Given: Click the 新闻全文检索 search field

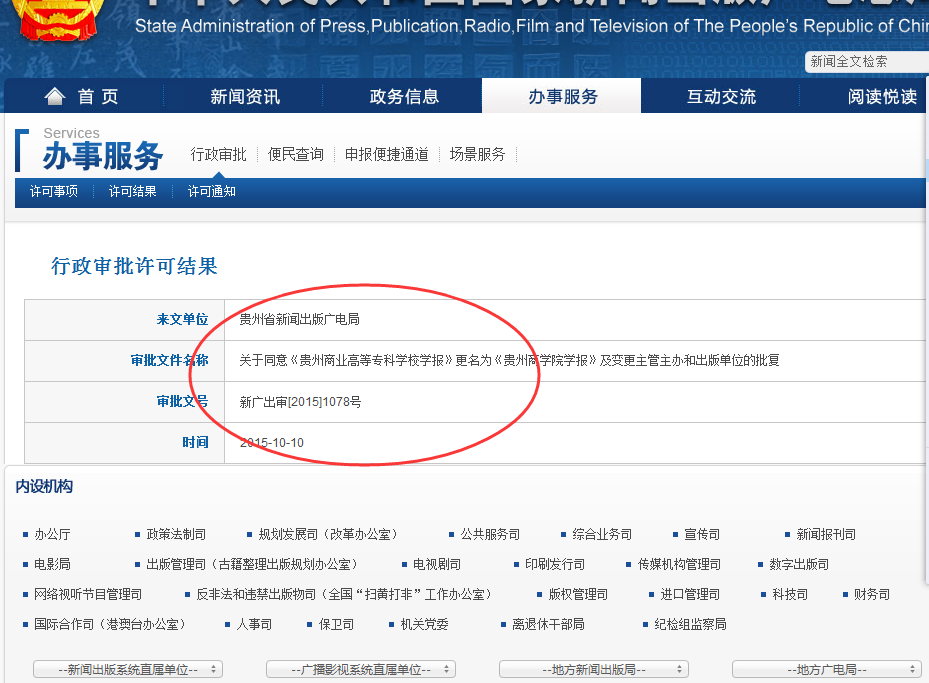Looking at the screenshot, I should [x=866, y=62].
